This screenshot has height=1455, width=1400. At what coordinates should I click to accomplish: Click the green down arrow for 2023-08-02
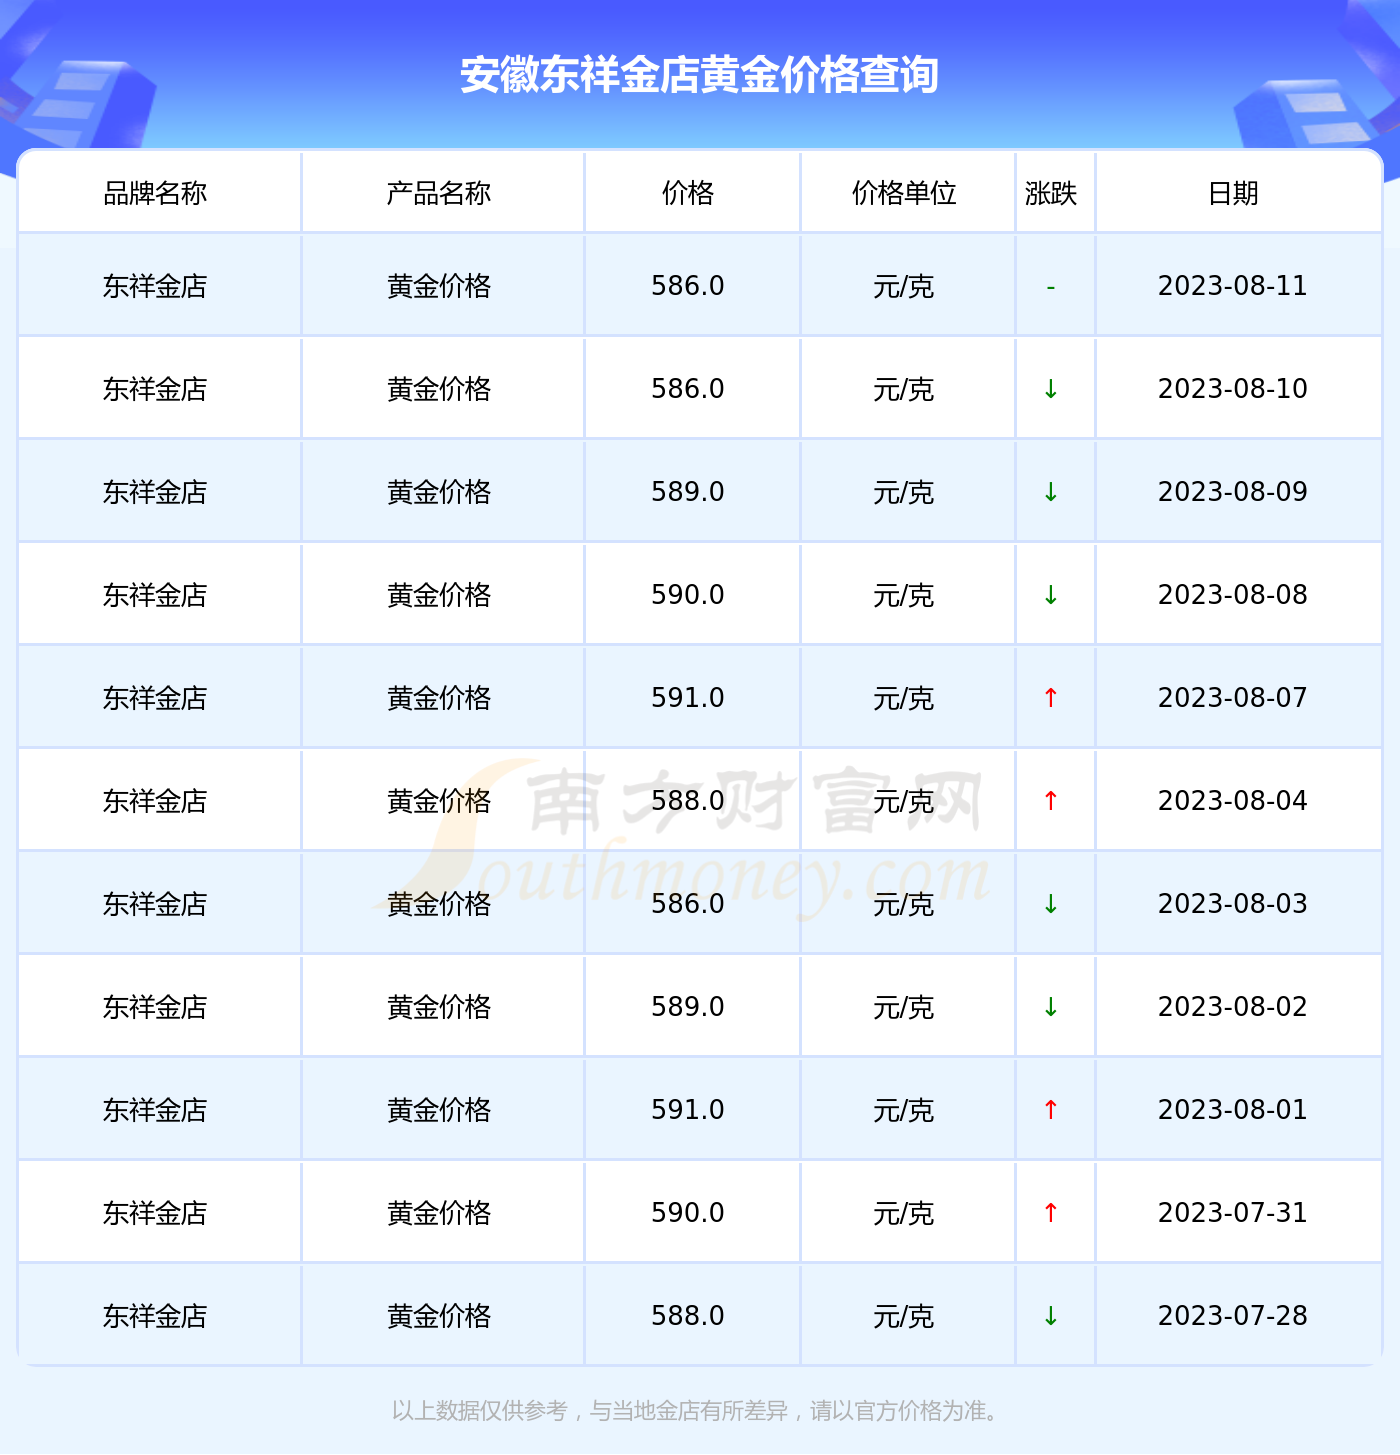click(x=1051, y=1007)
